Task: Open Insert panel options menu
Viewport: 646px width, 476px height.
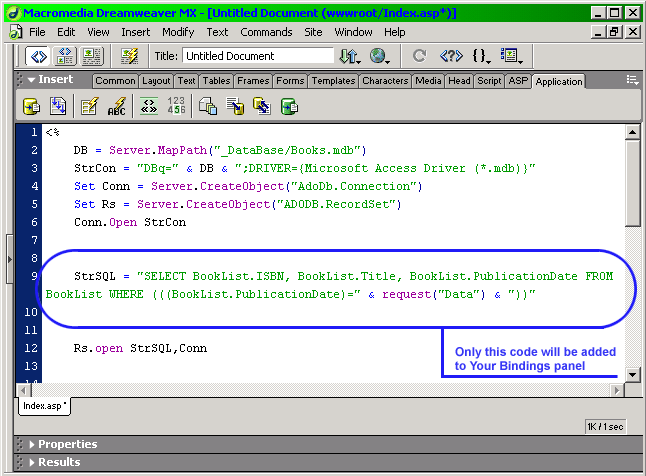Action: 632,80
